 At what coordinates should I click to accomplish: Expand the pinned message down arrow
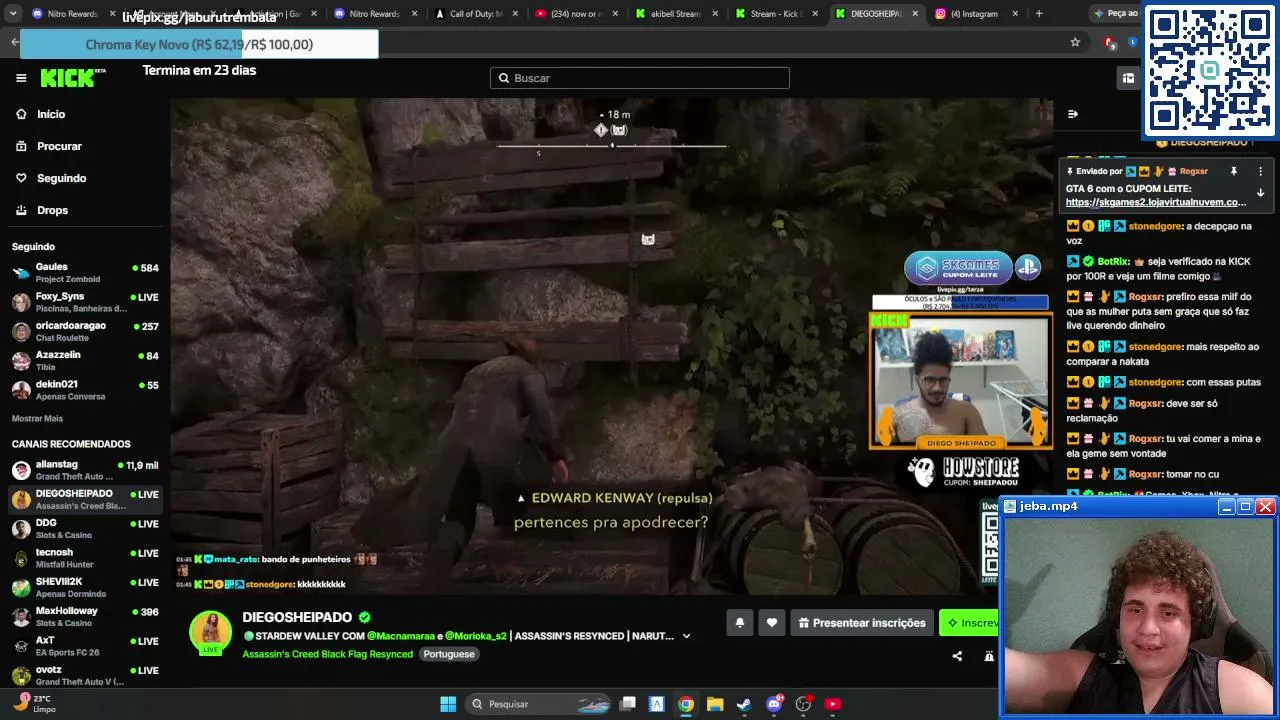(x=1260, y=193)
